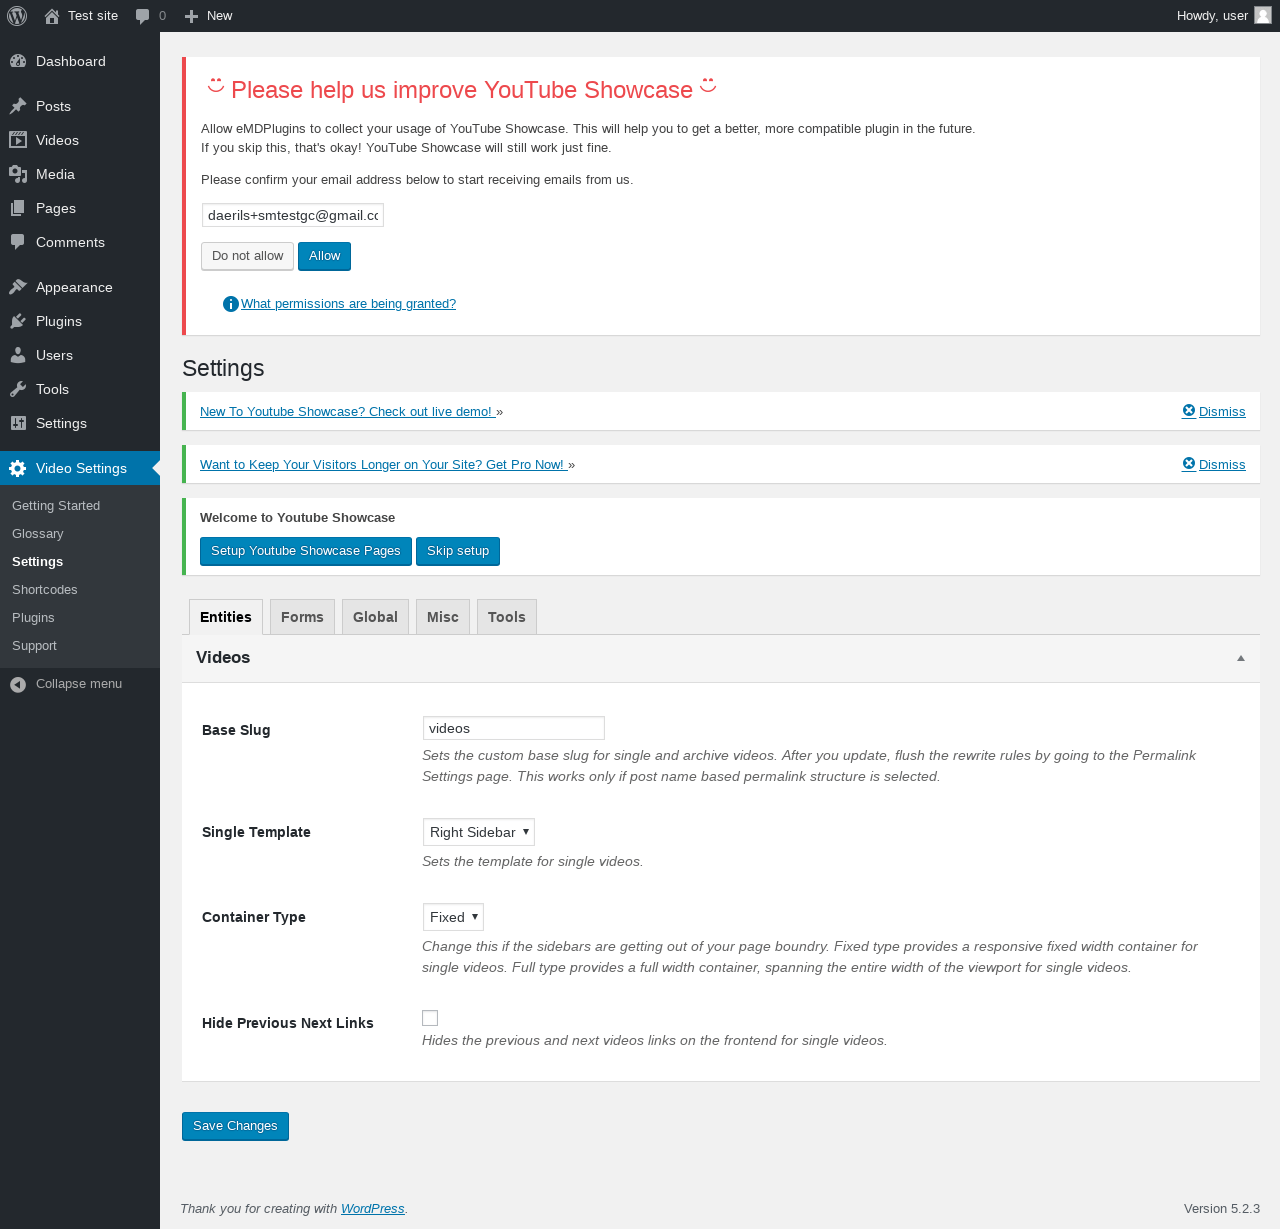Click the Users person icon
Image resolution: width=1280 pixels, height=1229 pixels.
(18, 355)
